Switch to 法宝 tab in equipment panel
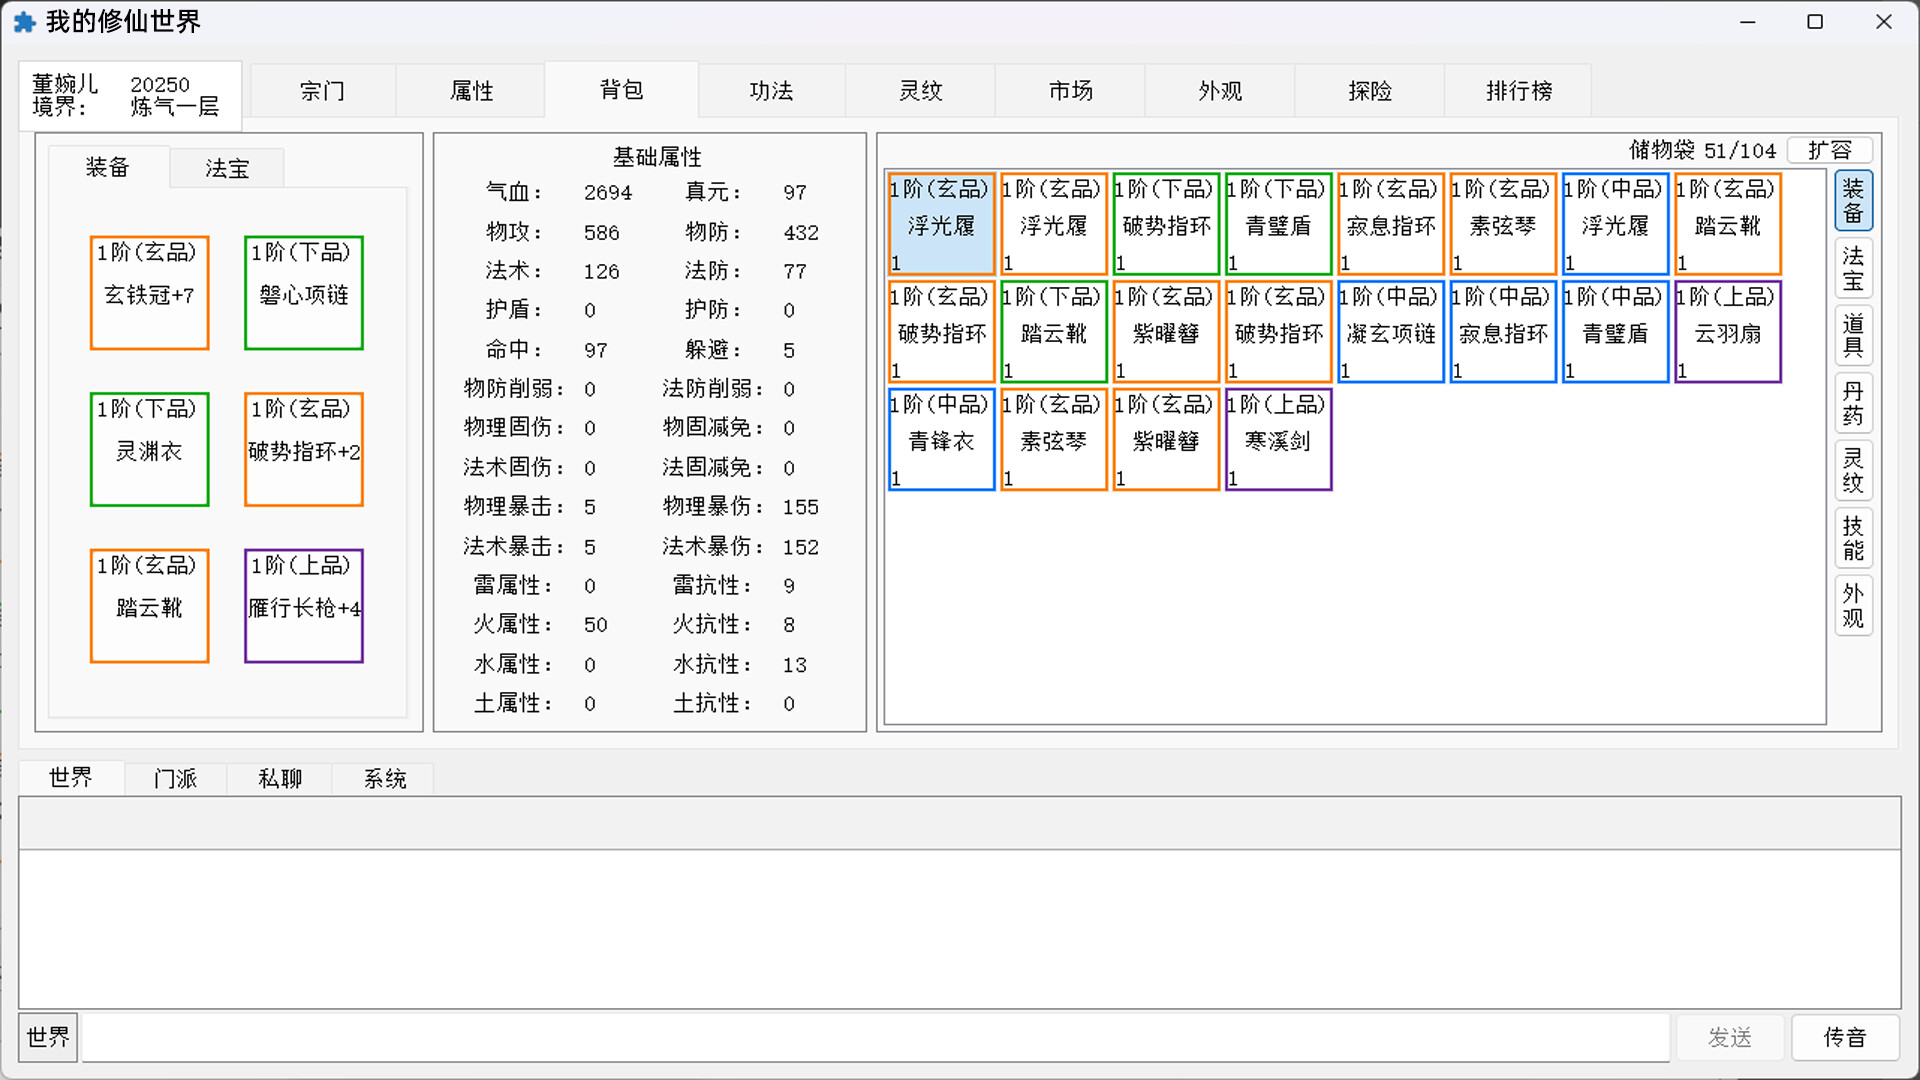The image size is (1920, 1080). point(226,168)
